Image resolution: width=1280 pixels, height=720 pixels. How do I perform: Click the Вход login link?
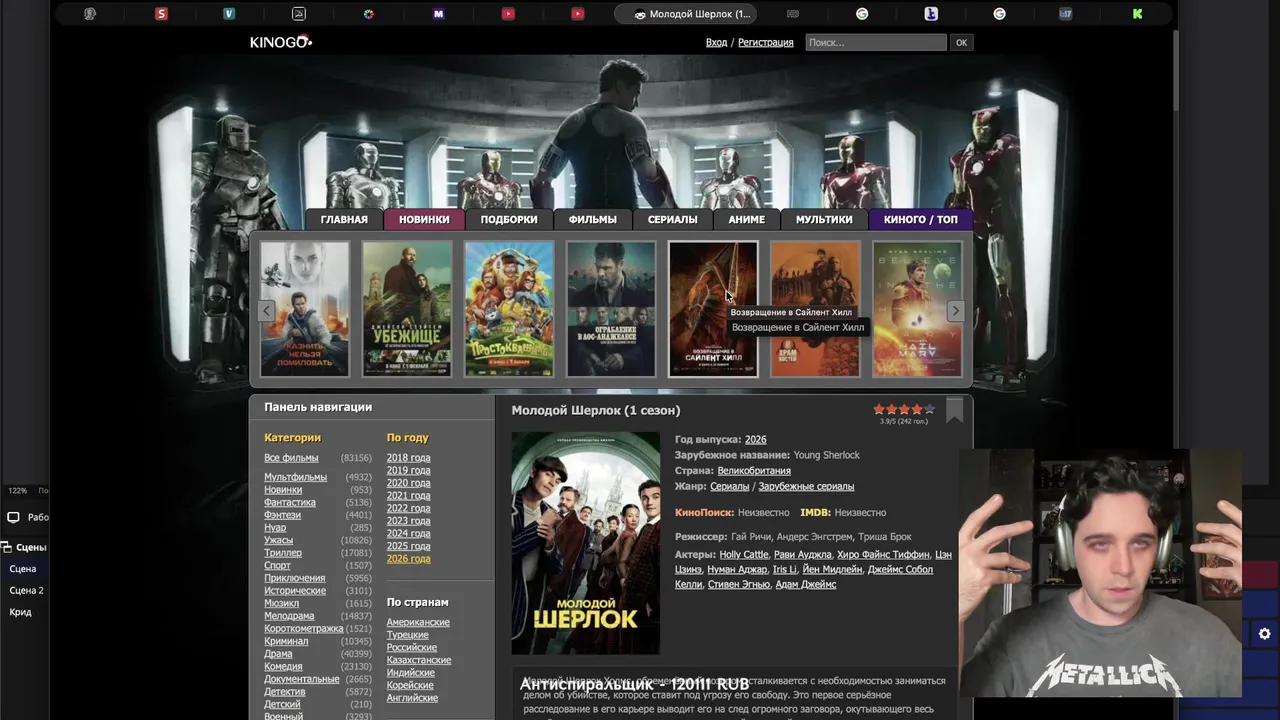pyautogui.click(x=716, y=42)
